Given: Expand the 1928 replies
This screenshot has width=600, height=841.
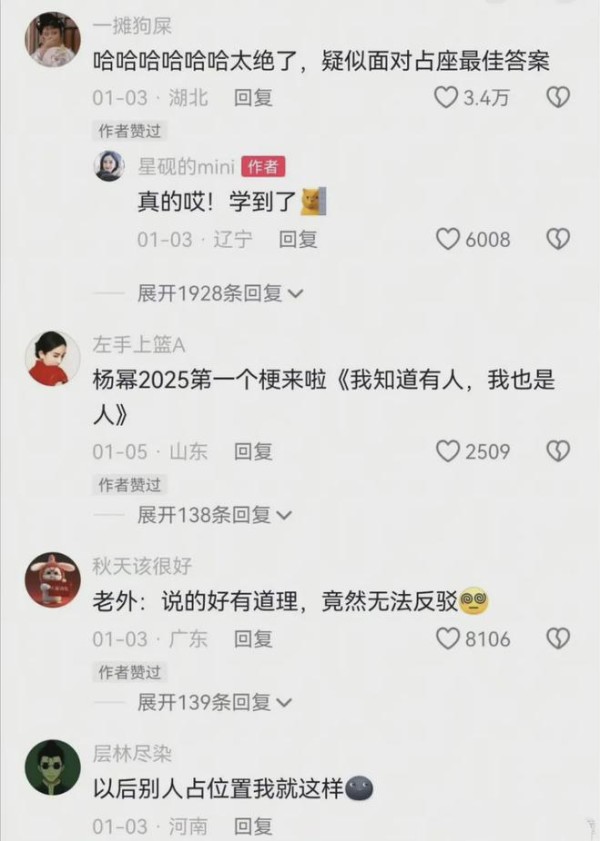Looking at the screenshot, I should (220, 293).
